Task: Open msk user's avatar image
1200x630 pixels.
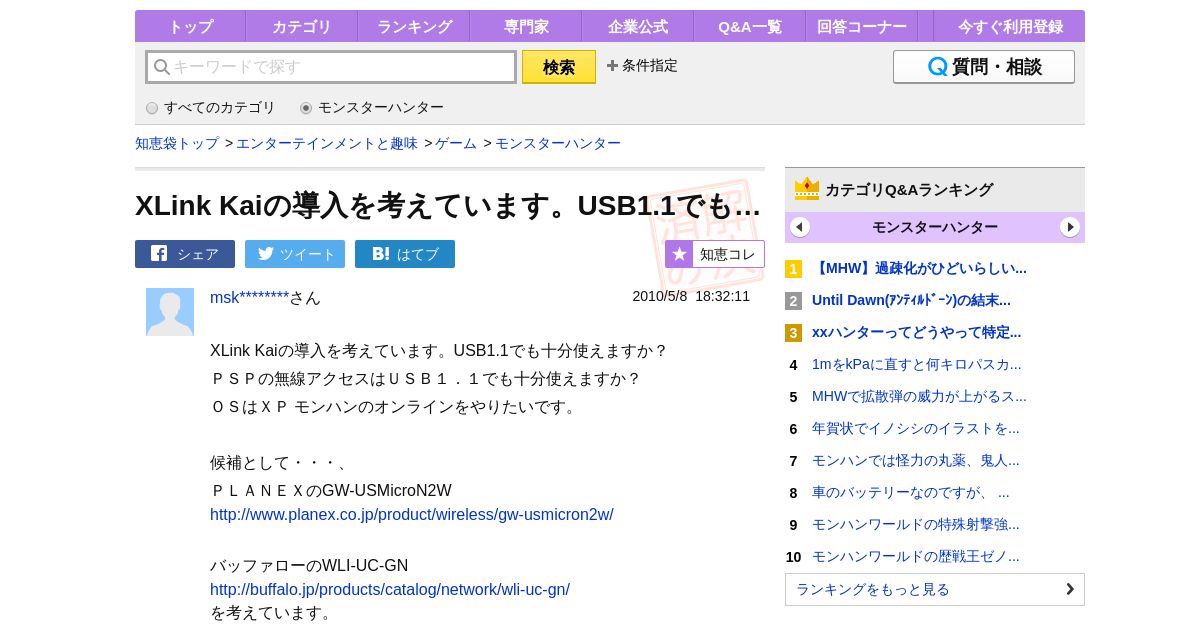Action: pos(170,312)
